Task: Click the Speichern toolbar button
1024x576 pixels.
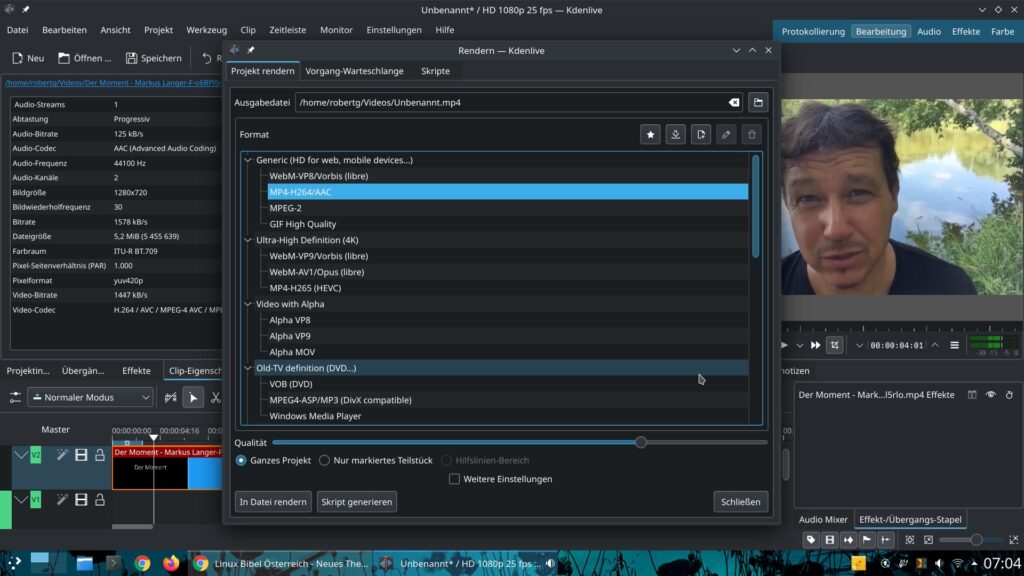Action: 153,58
